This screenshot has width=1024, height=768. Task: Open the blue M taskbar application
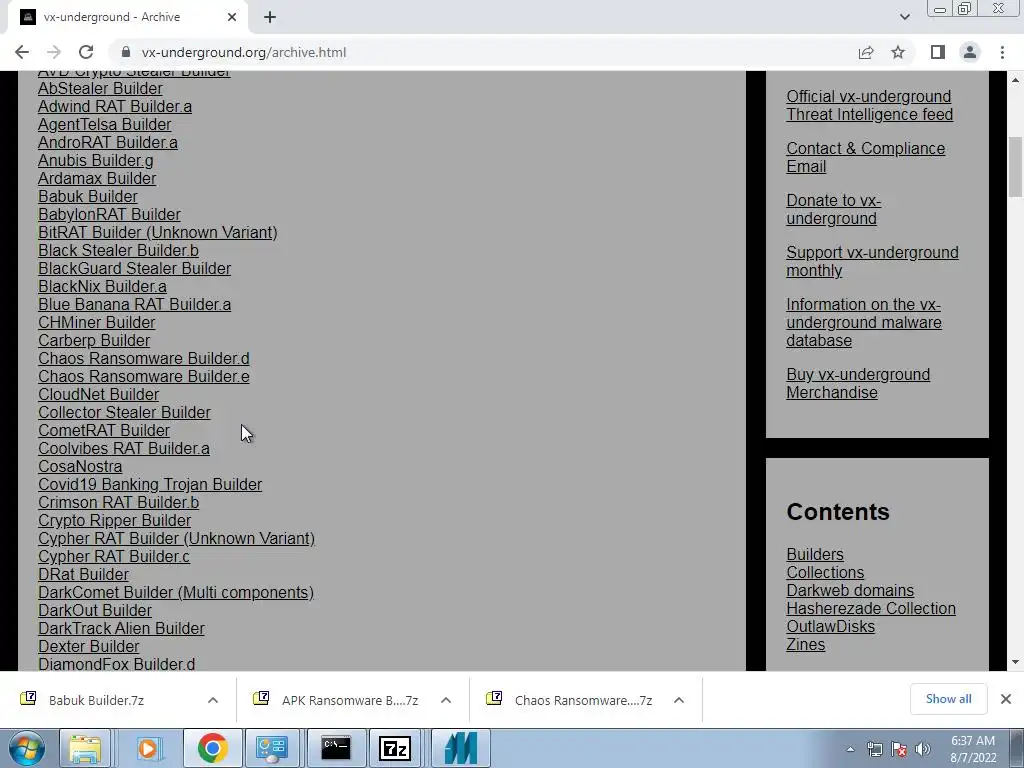[x=460, y=748]
